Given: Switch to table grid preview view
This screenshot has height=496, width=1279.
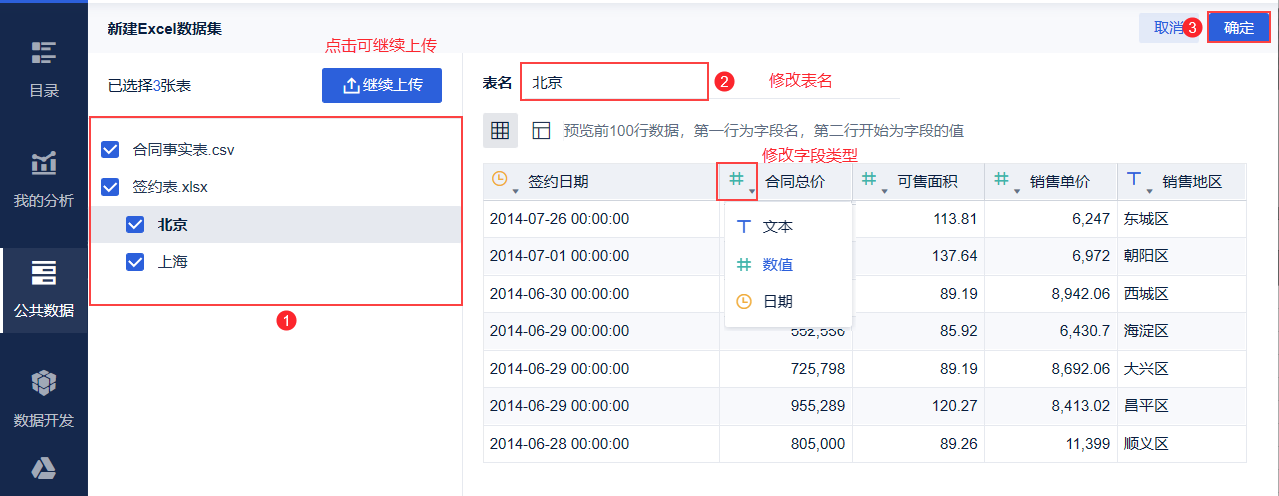Looking at the screenshot, I should tap(501, 130).
